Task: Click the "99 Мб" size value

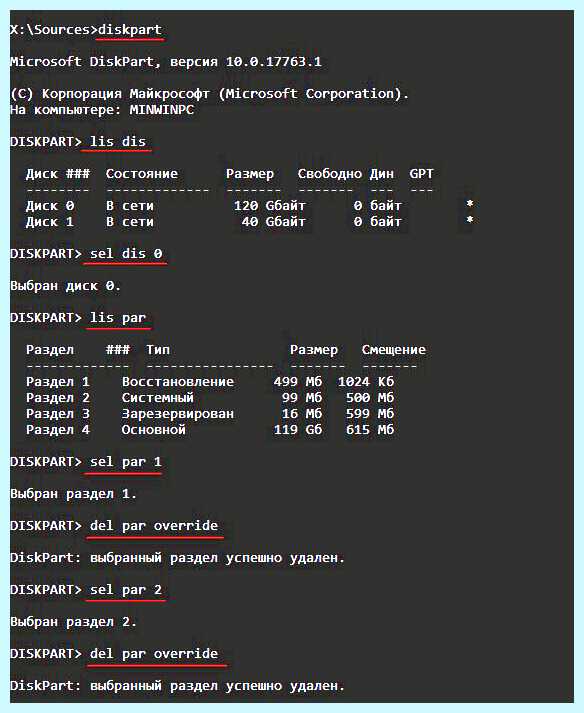Action: click(302, 397)
